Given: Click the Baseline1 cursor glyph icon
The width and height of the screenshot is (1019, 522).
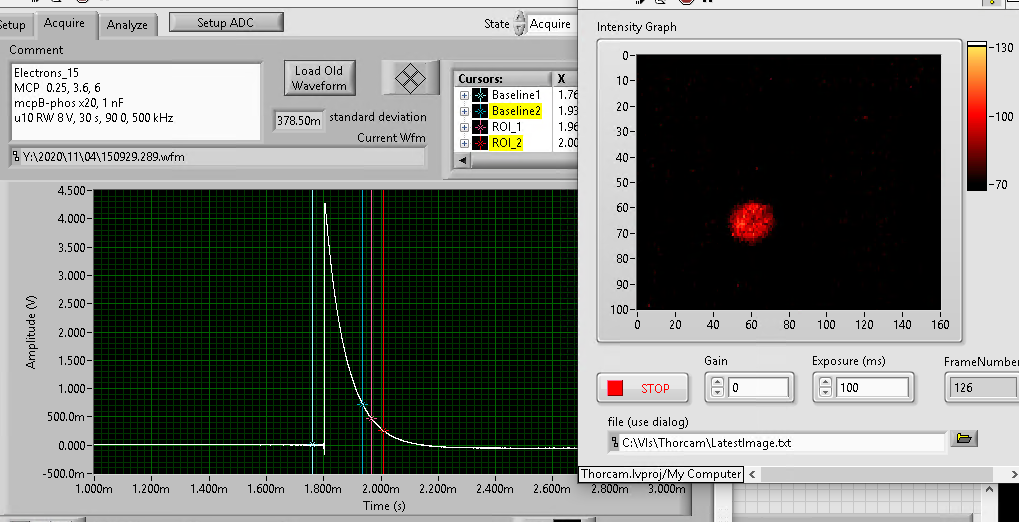Looking at the screenshot, I should (480, 95).
